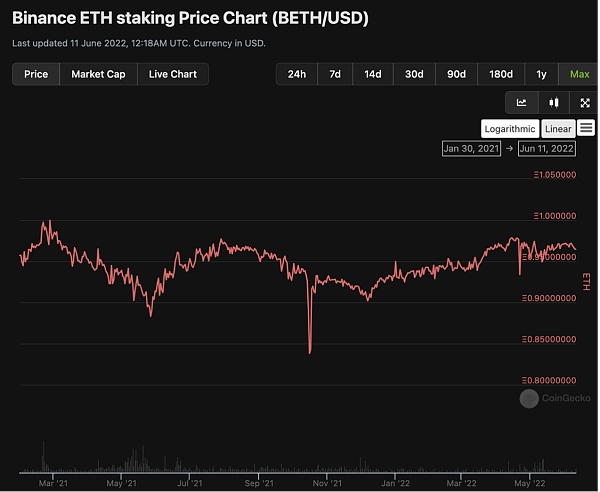Set time range to 7d

tap(335, 74)
